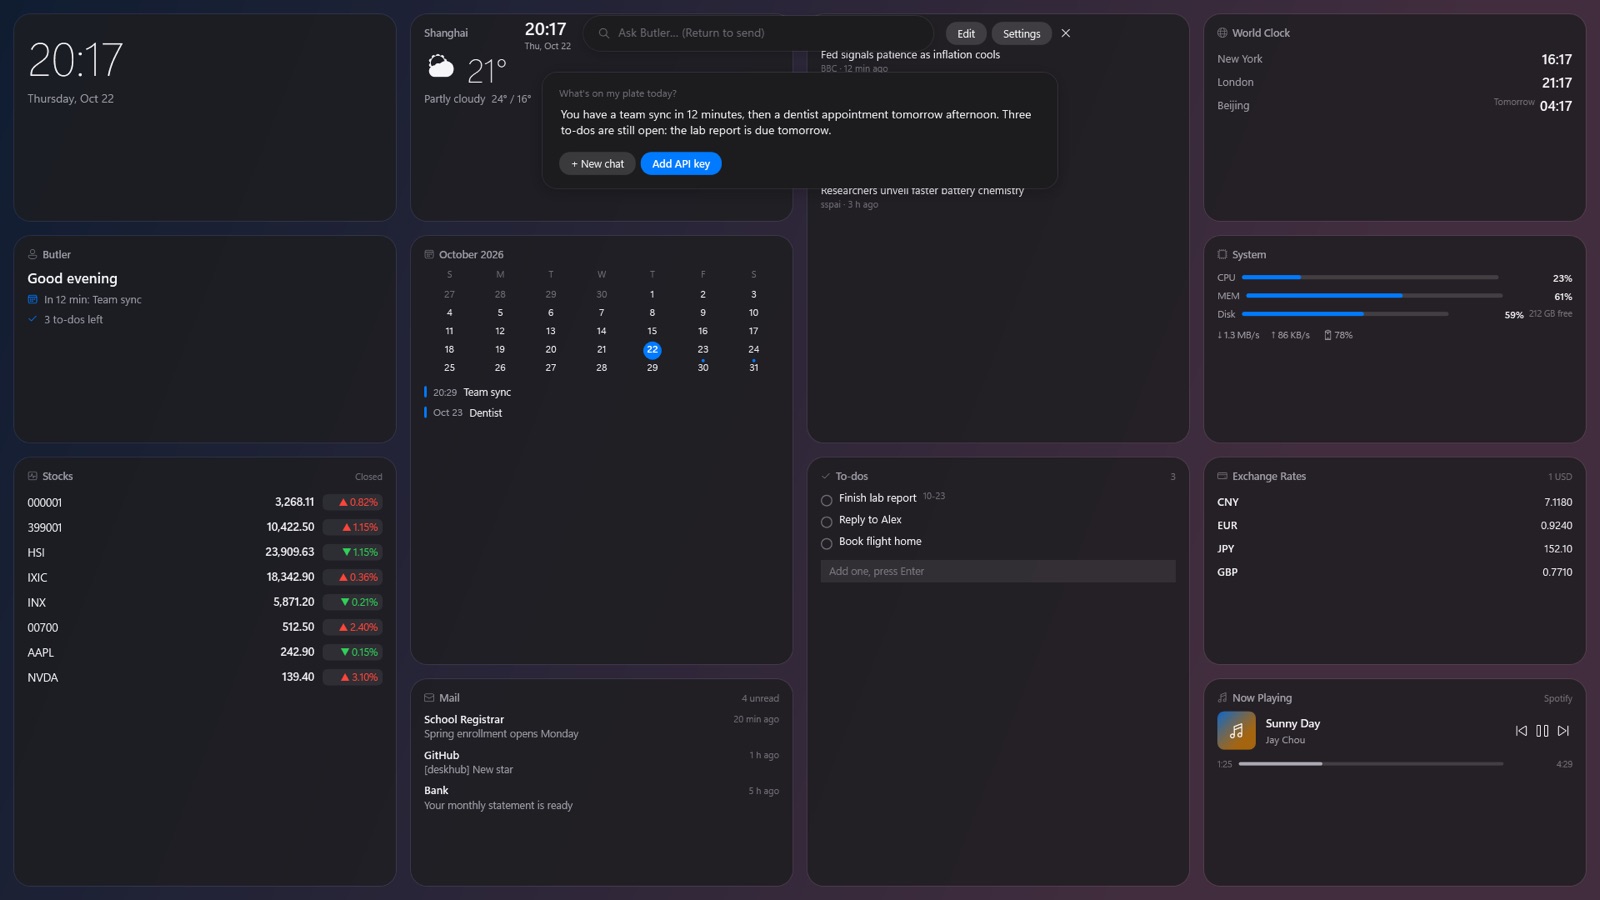The height and width of the screenshot is (900, 1600).
Task: Skip to the next track
Action: [x=1563, y=731]
